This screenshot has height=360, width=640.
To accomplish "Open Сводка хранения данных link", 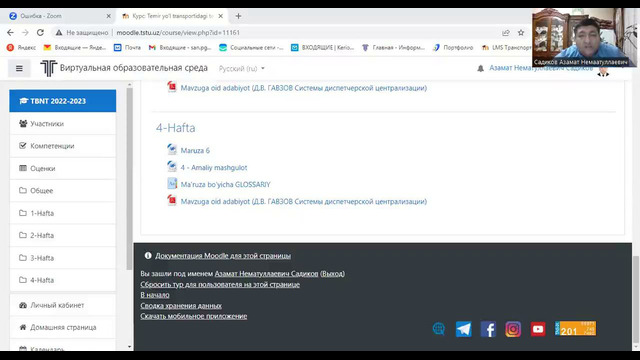I will click(181, 305).
